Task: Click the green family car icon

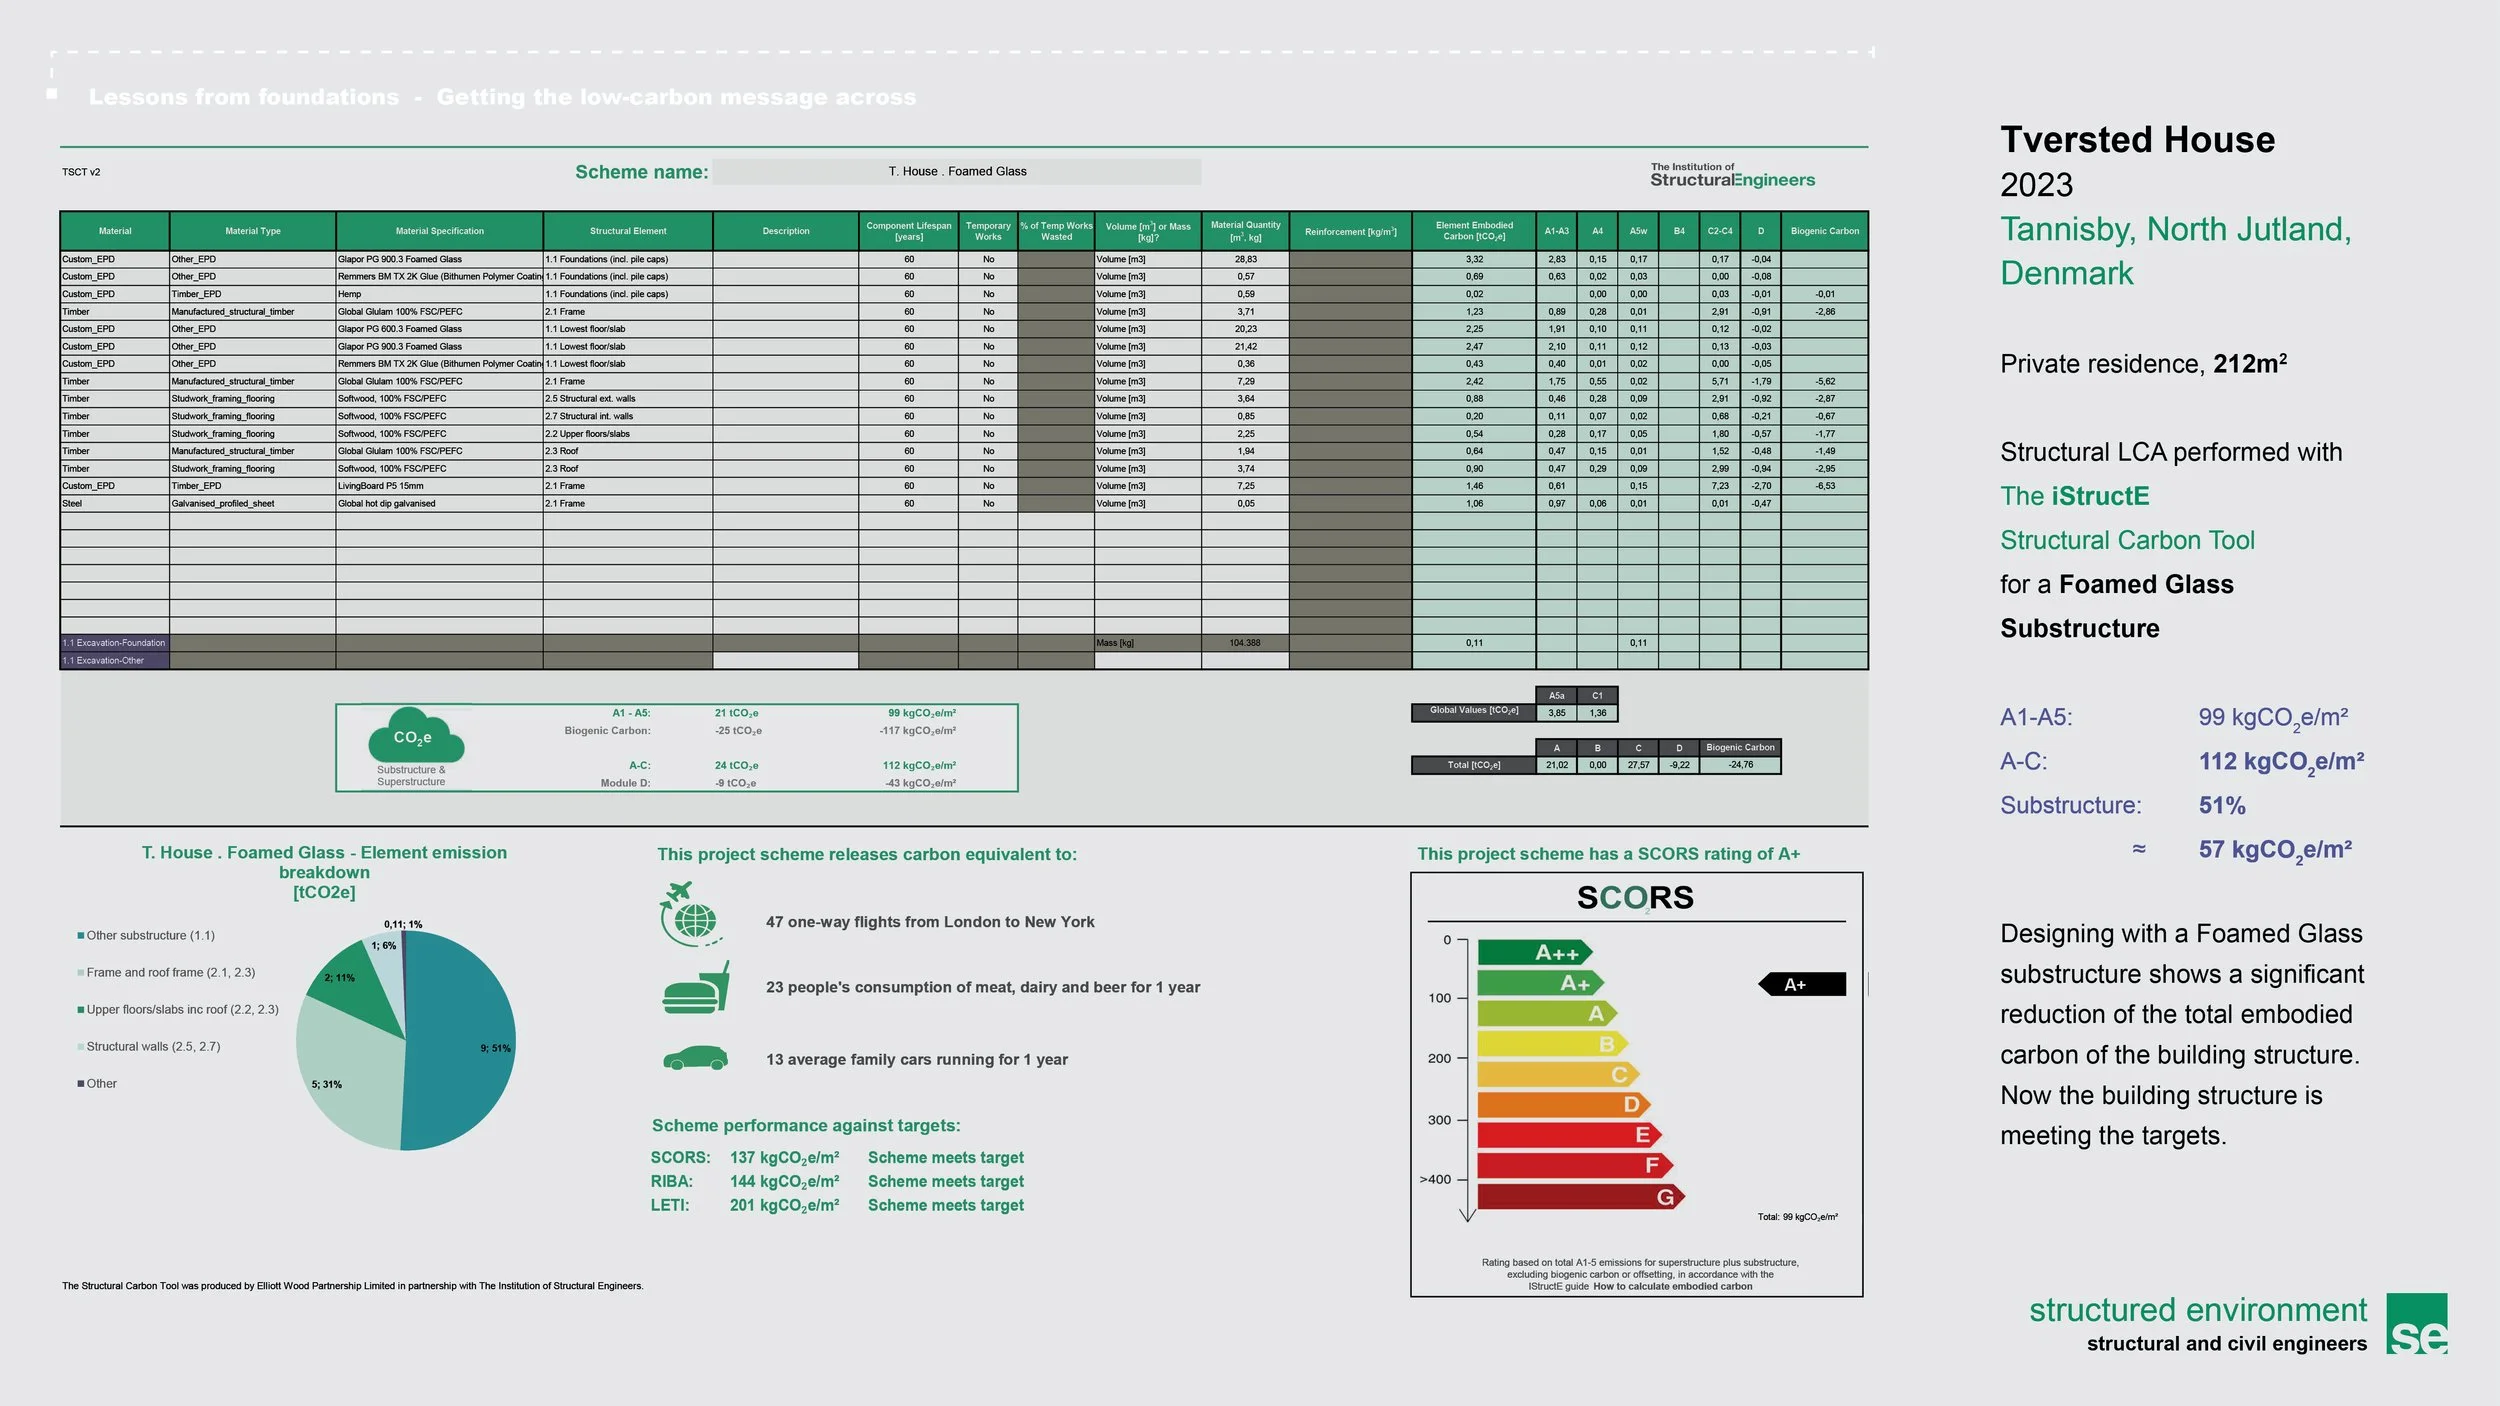Action: pos(695,1058)
